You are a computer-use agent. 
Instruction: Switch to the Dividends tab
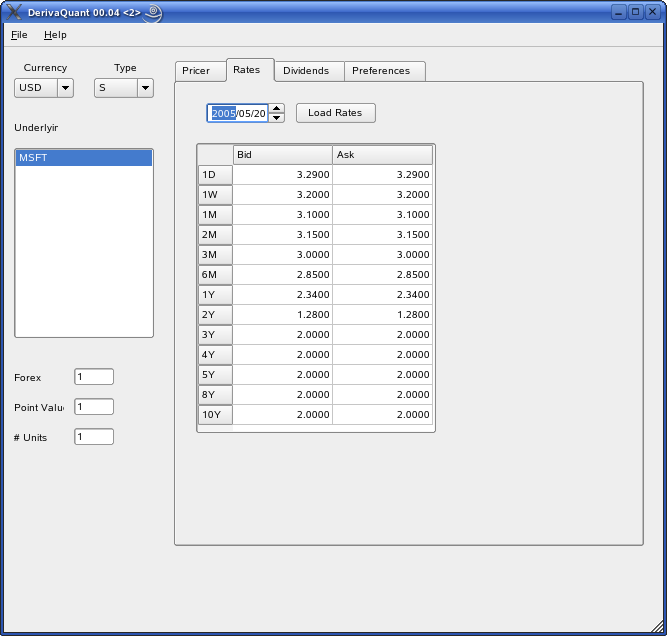(x=306, y=71)
